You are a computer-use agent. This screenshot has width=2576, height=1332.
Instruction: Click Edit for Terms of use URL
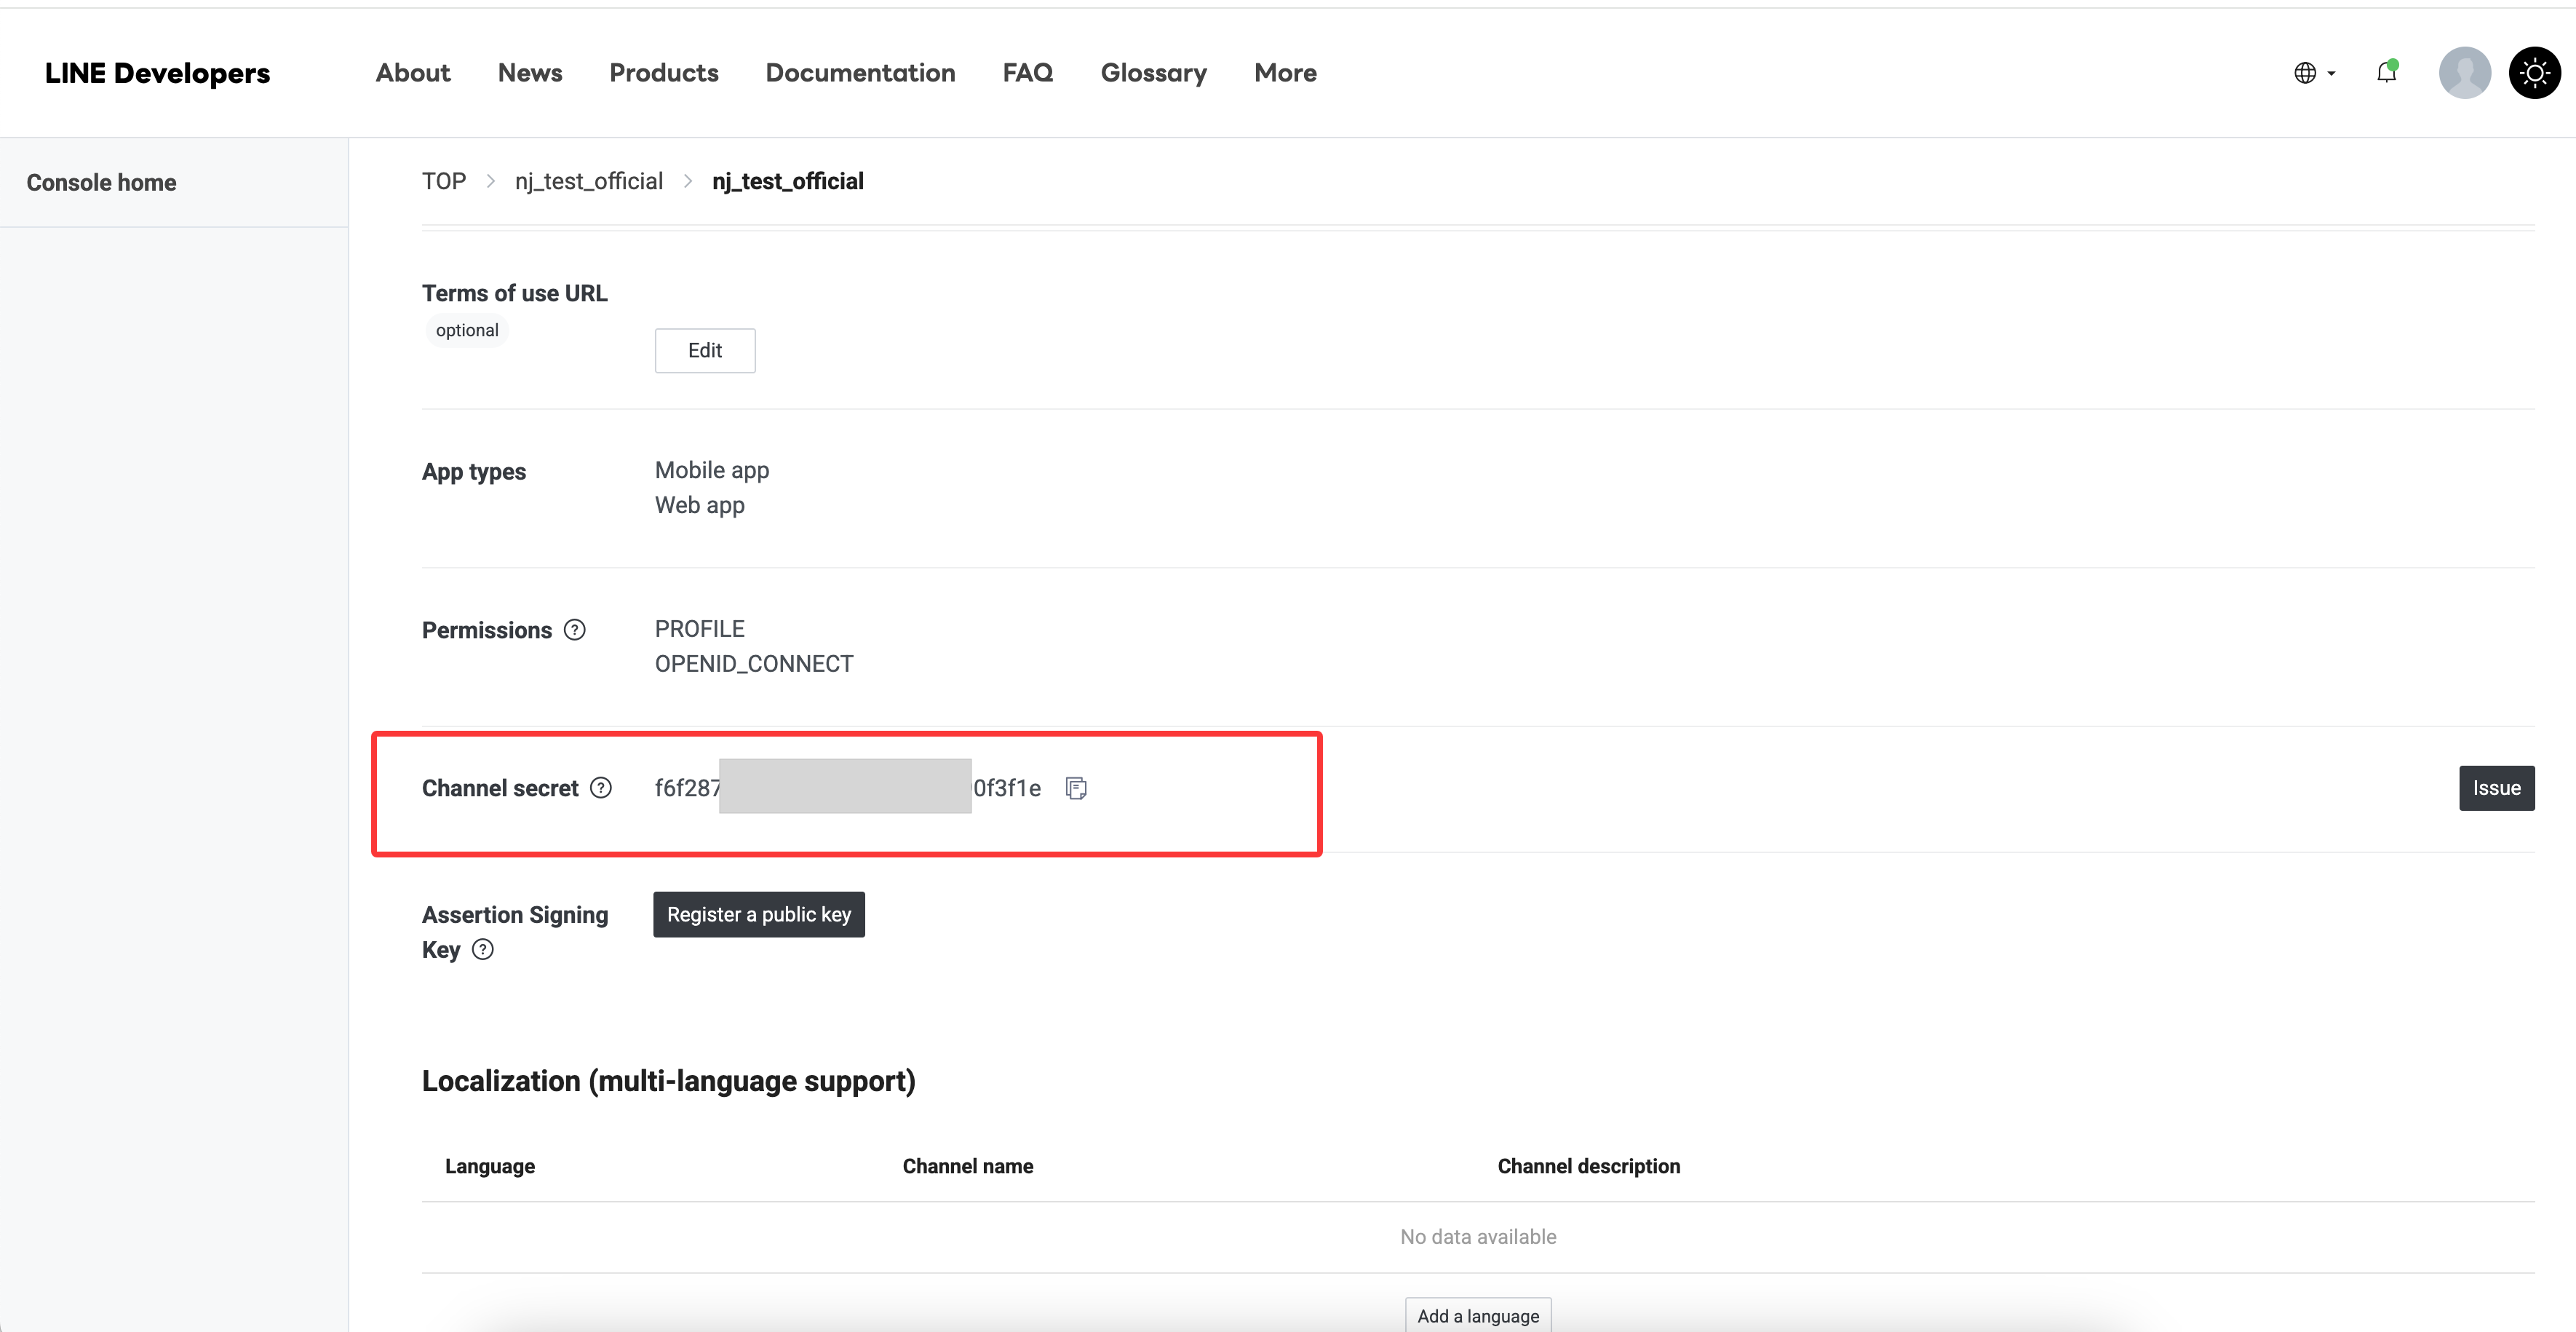tap(705, 351)
